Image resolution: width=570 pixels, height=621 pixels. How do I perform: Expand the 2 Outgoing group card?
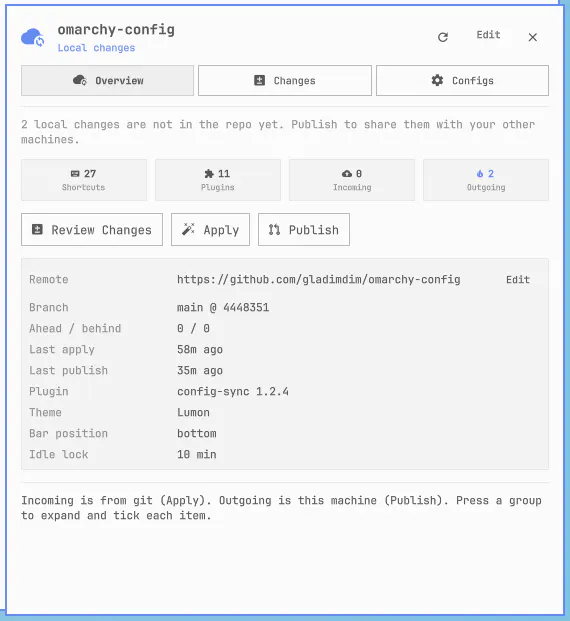click(x=486, y=180)
